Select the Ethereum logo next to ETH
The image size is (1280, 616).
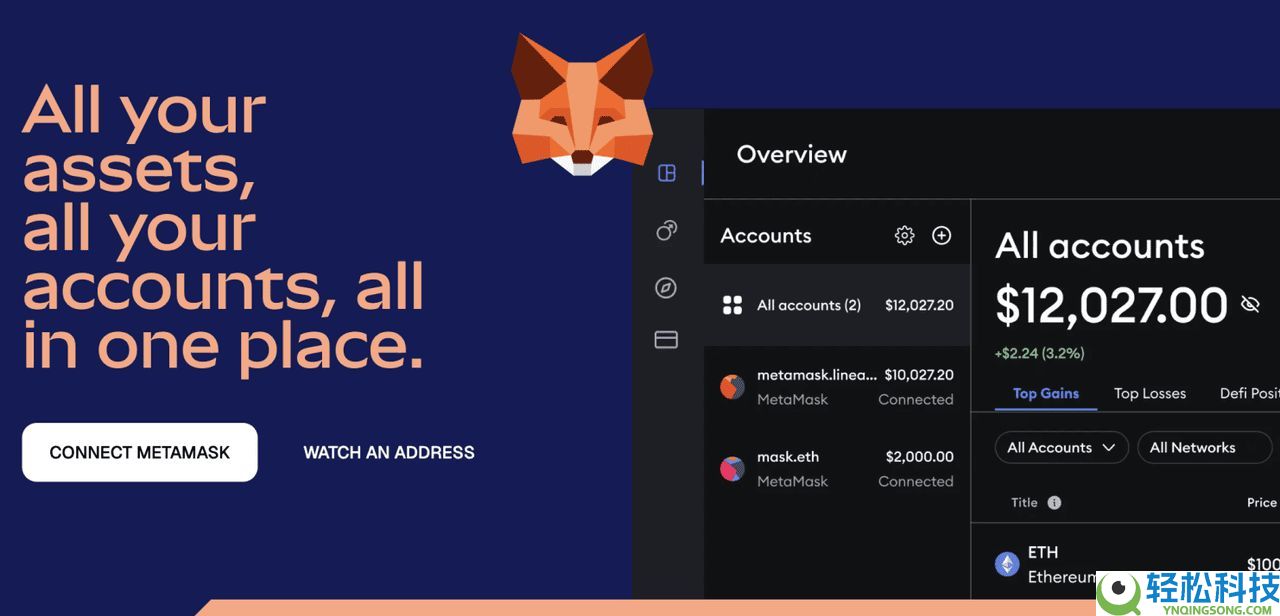[1007, 563]
